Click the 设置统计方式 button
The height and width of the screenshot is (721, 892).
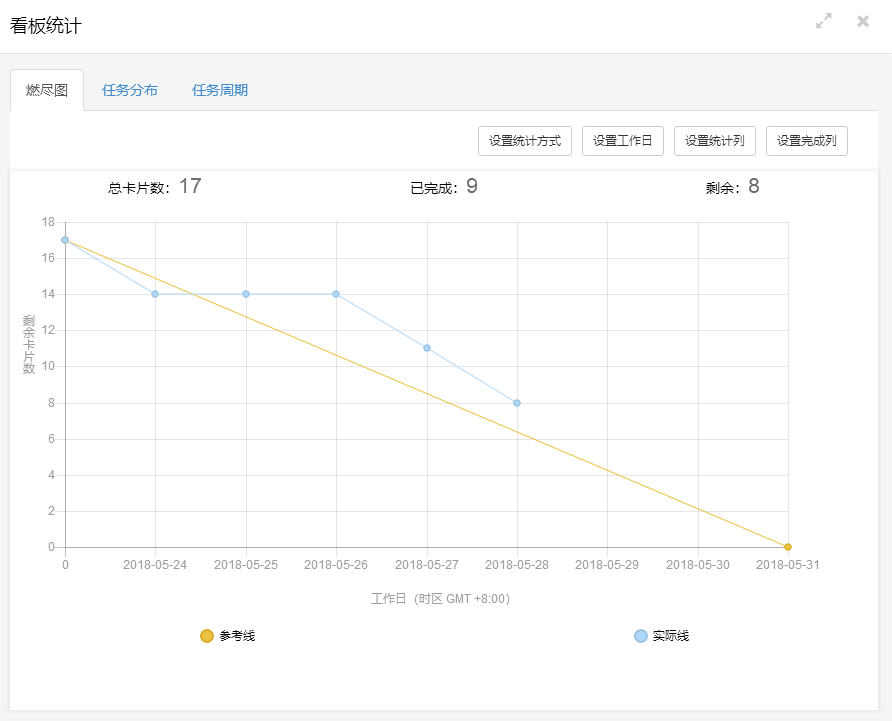click(x=525, y=141)
